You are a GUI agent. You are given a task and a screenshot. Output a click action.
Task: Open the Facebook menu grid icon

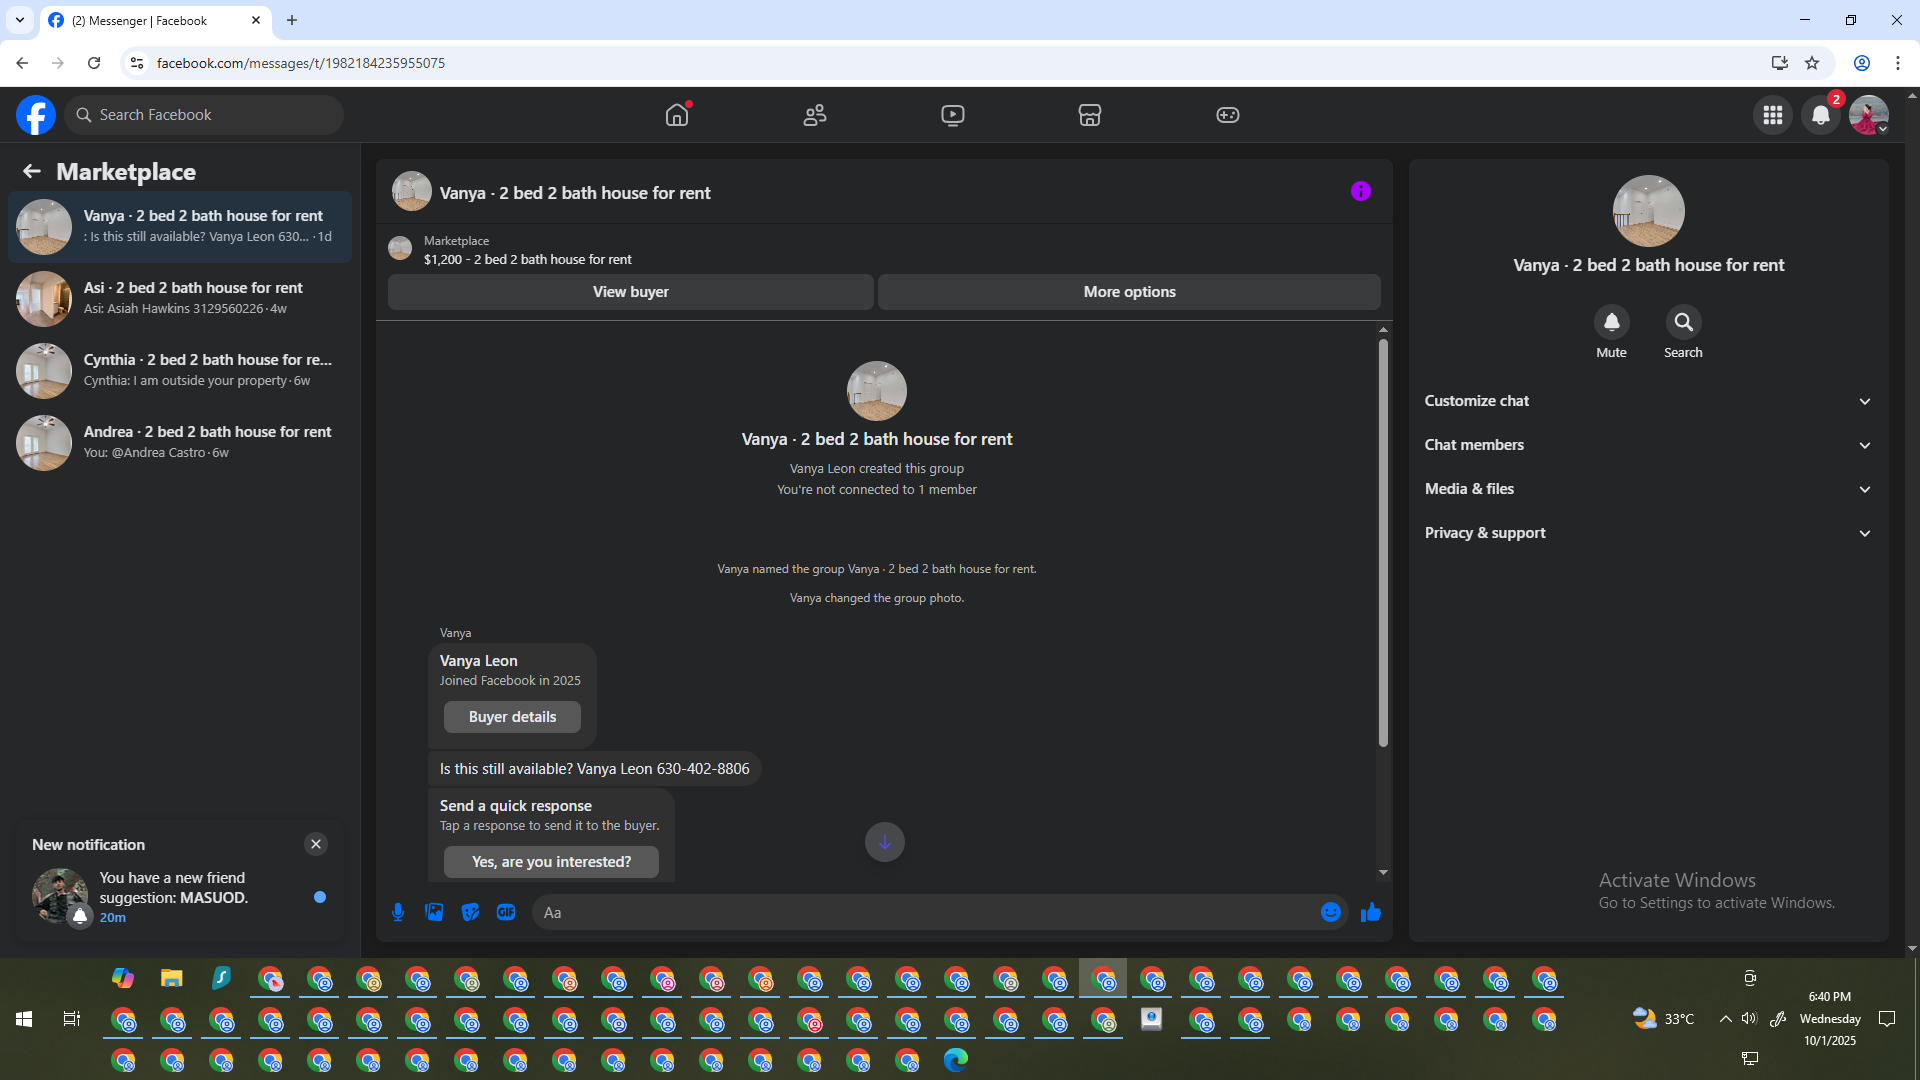(x=1773, y=115)
